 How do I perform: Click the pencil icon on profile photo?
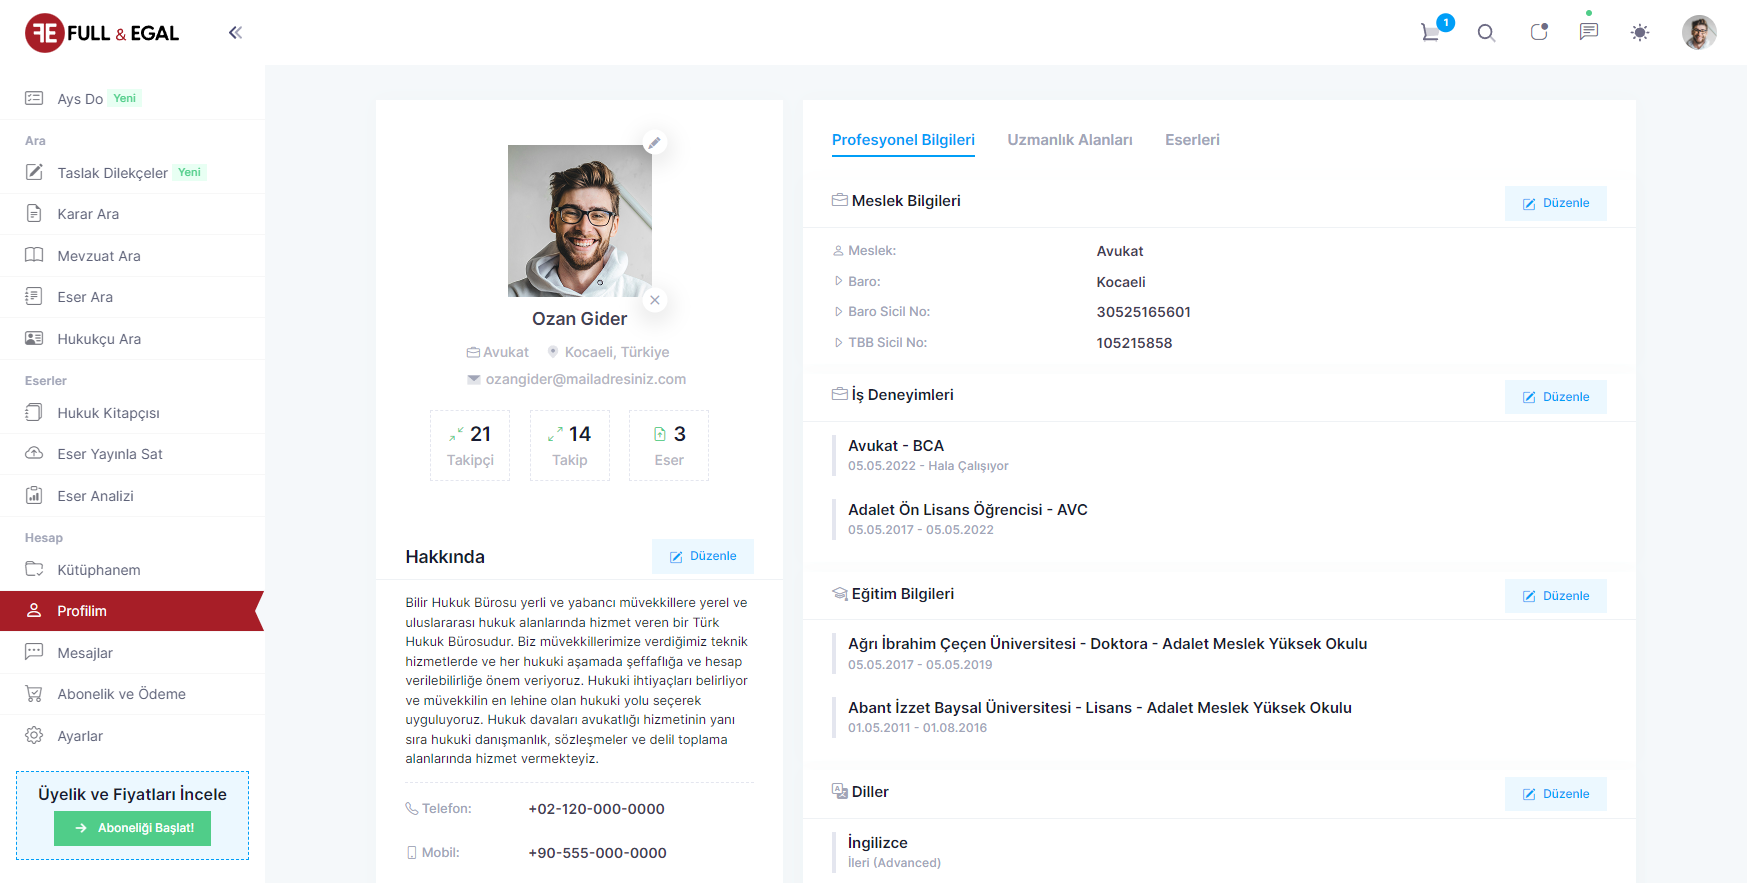(x=654, y=143)
